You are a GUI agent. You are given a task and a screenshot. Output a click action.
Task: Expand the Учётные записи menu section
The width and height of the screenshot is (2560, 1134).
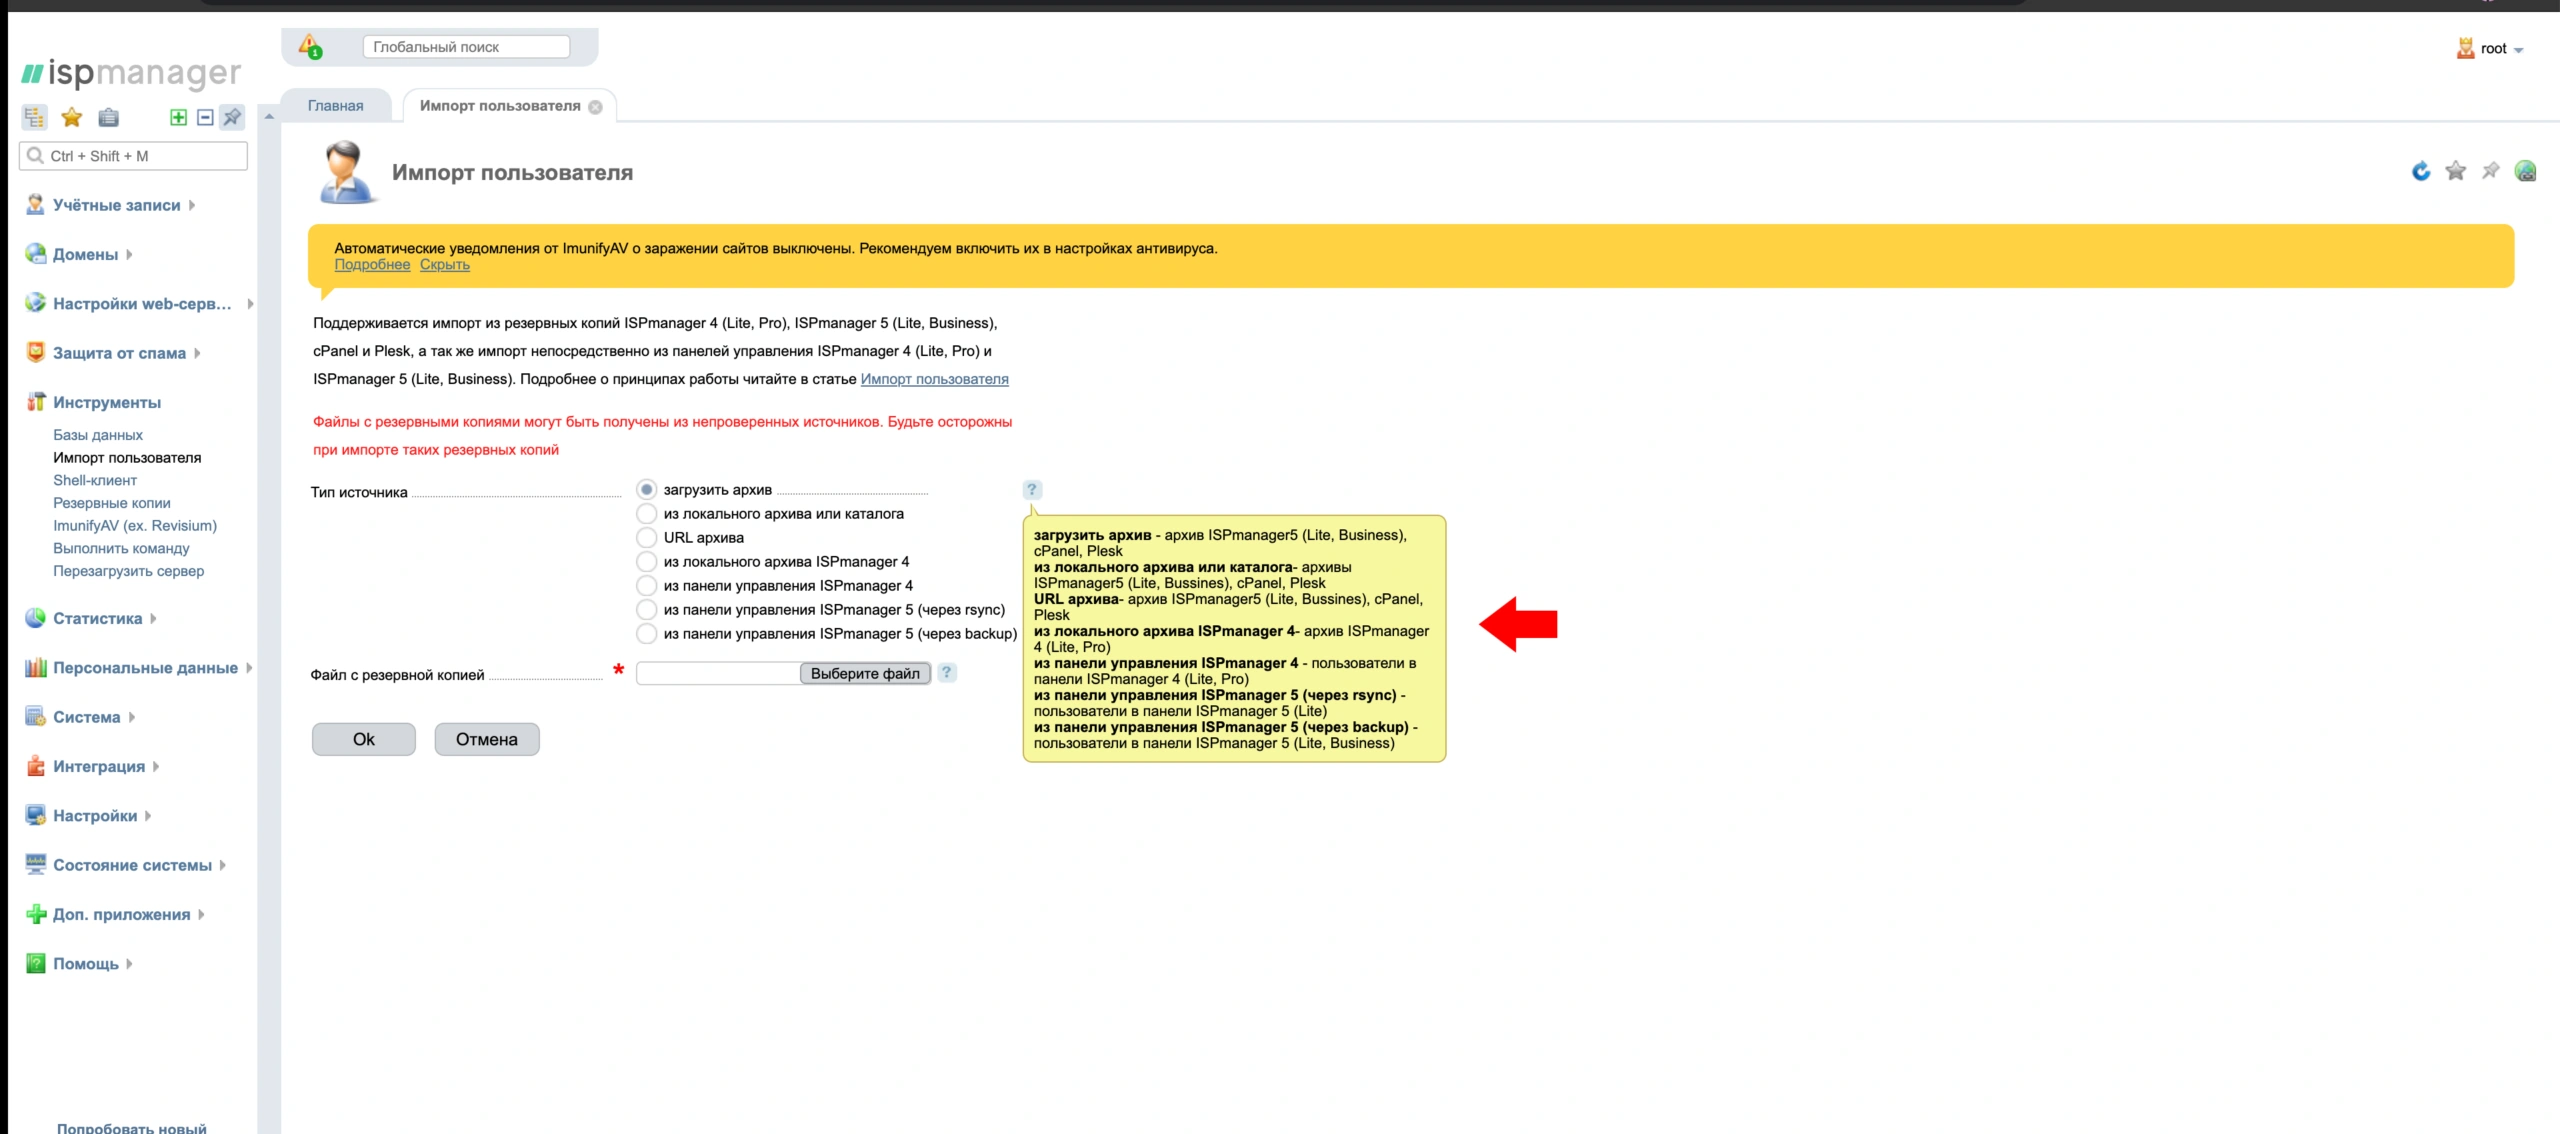pos(117,205)
